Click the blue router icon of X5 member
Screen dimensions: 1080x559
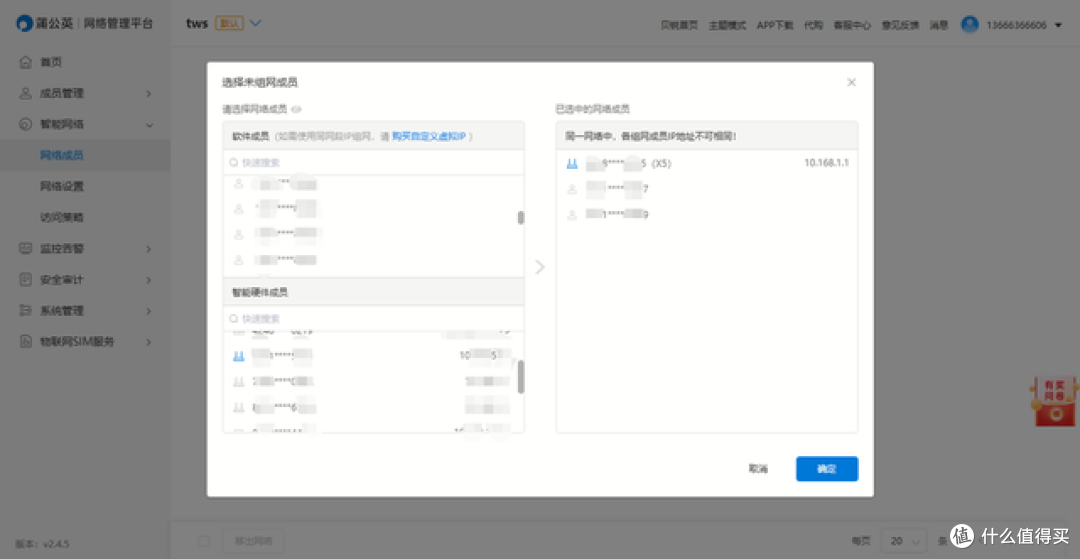[572, 163]
